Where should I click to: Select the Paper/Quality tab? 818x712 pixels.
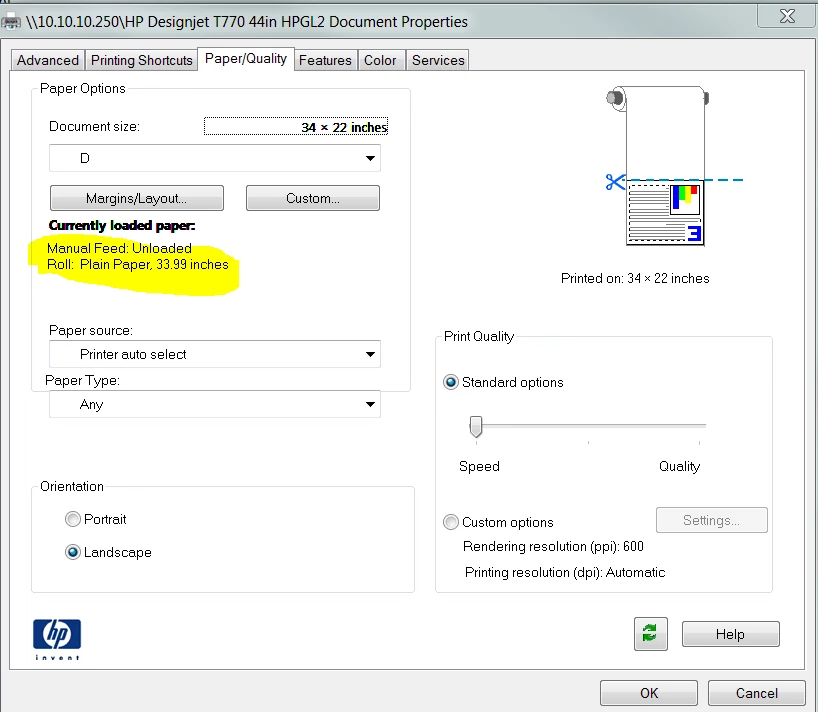tap(246, 58)
